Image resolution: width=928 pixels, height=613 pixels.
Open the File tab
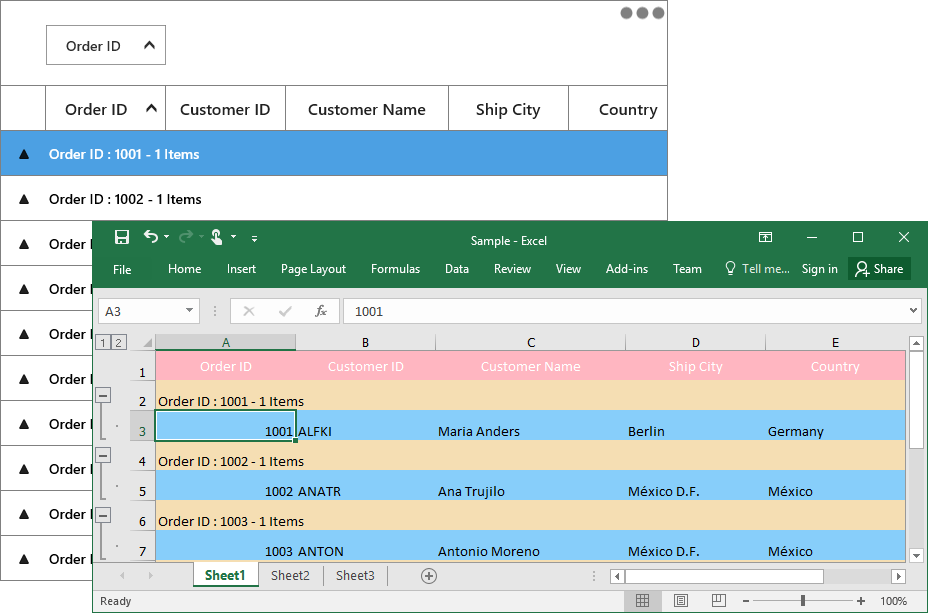click(122, 269)
